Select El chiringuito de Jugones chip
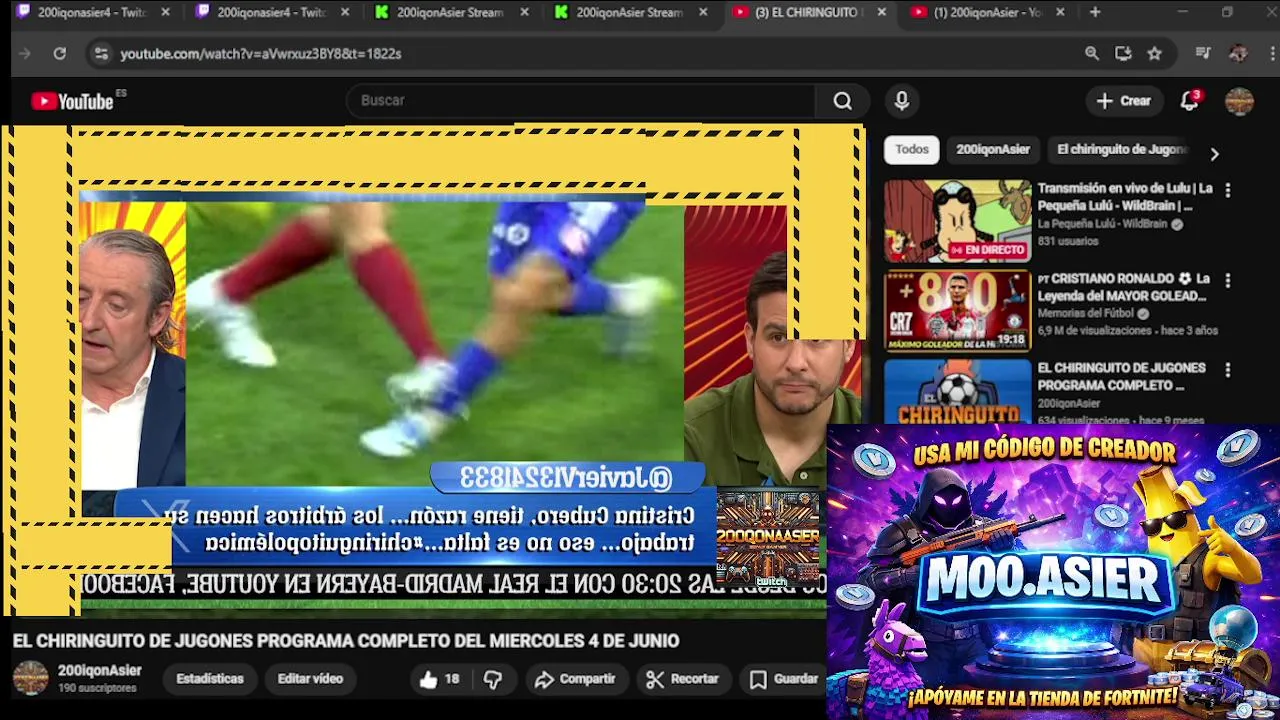Image resolution: width=1280 pixels, height=720 pixels. point(1121,150)
